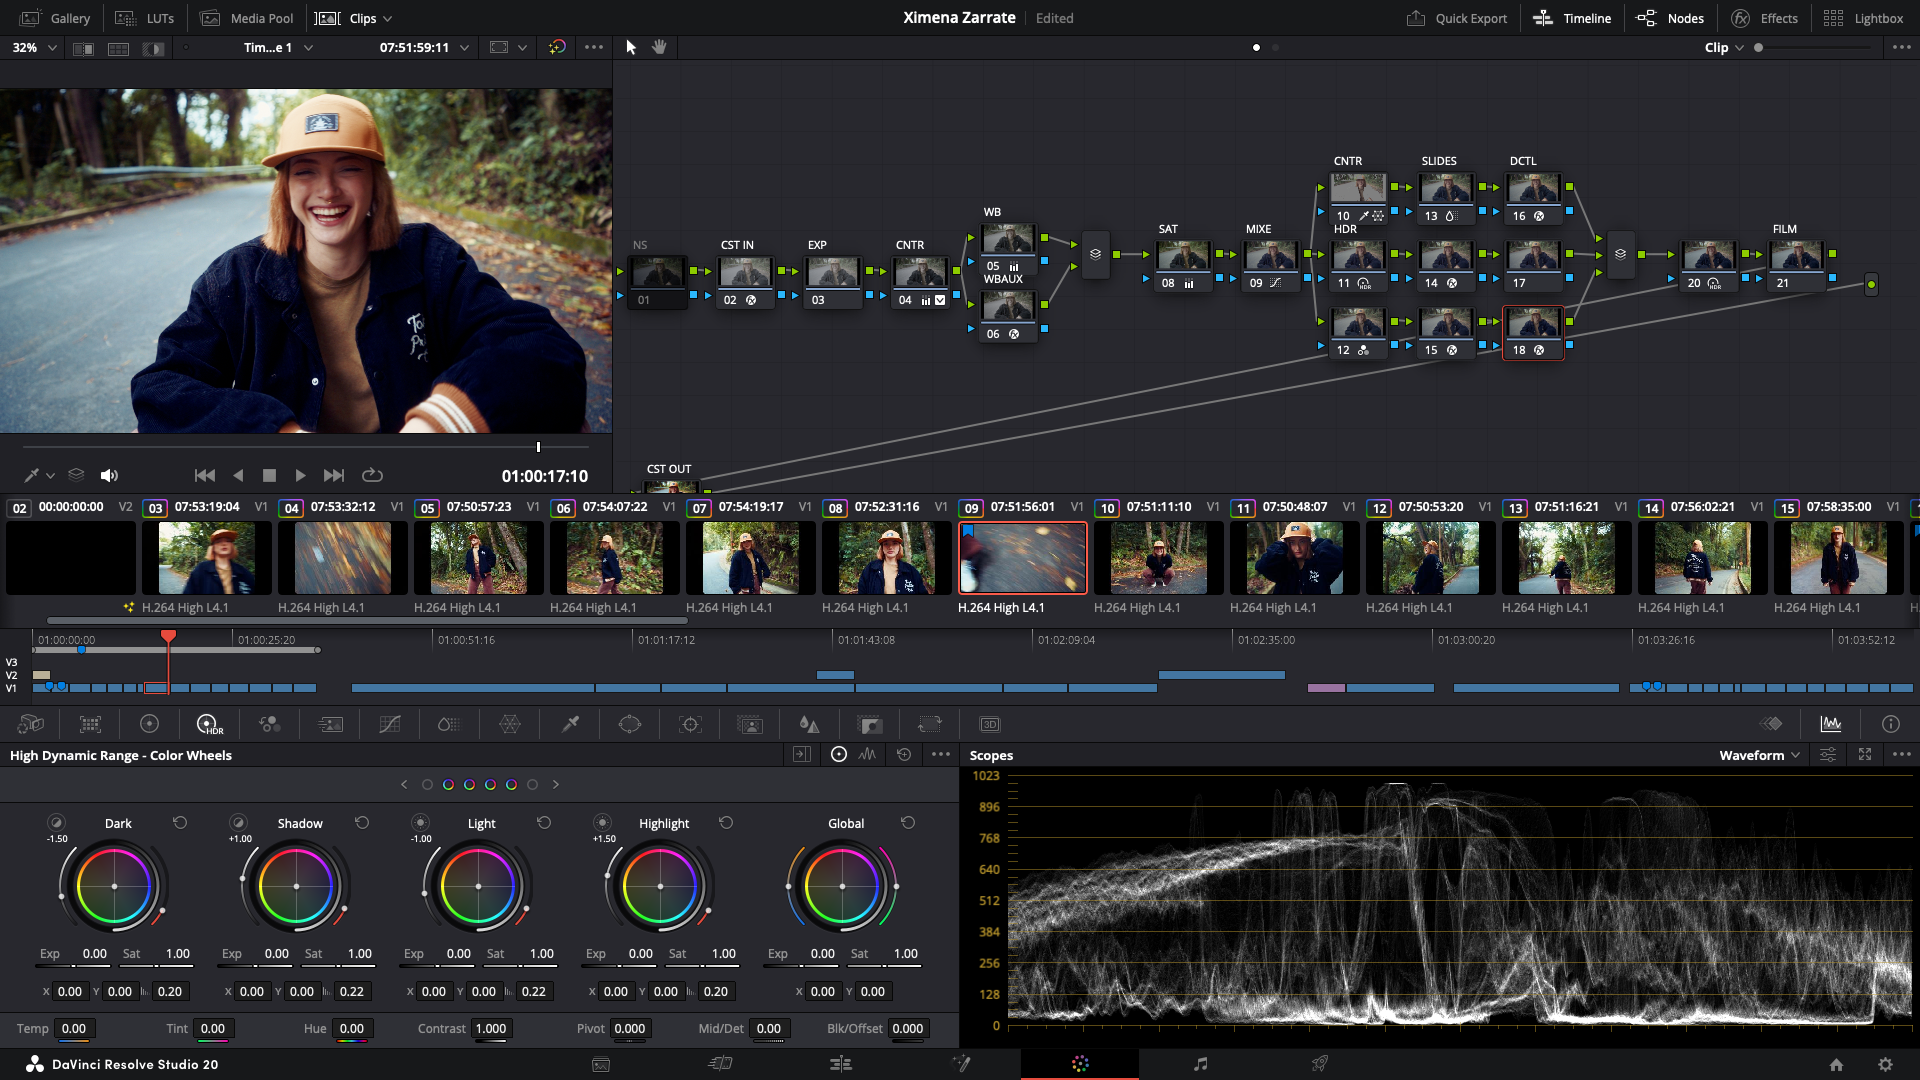
Task: Open the Tracker palette
Action: click(x=690, y=724)
